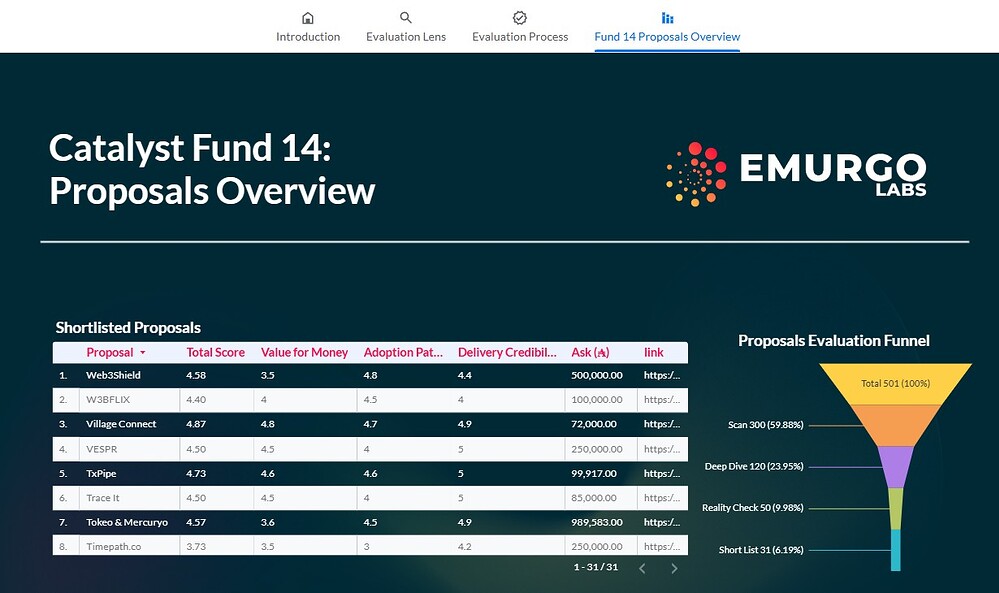999x593 pixels.
Task: Click TxPipe ask 99,917.00
Action: click(x=594, y=474)
